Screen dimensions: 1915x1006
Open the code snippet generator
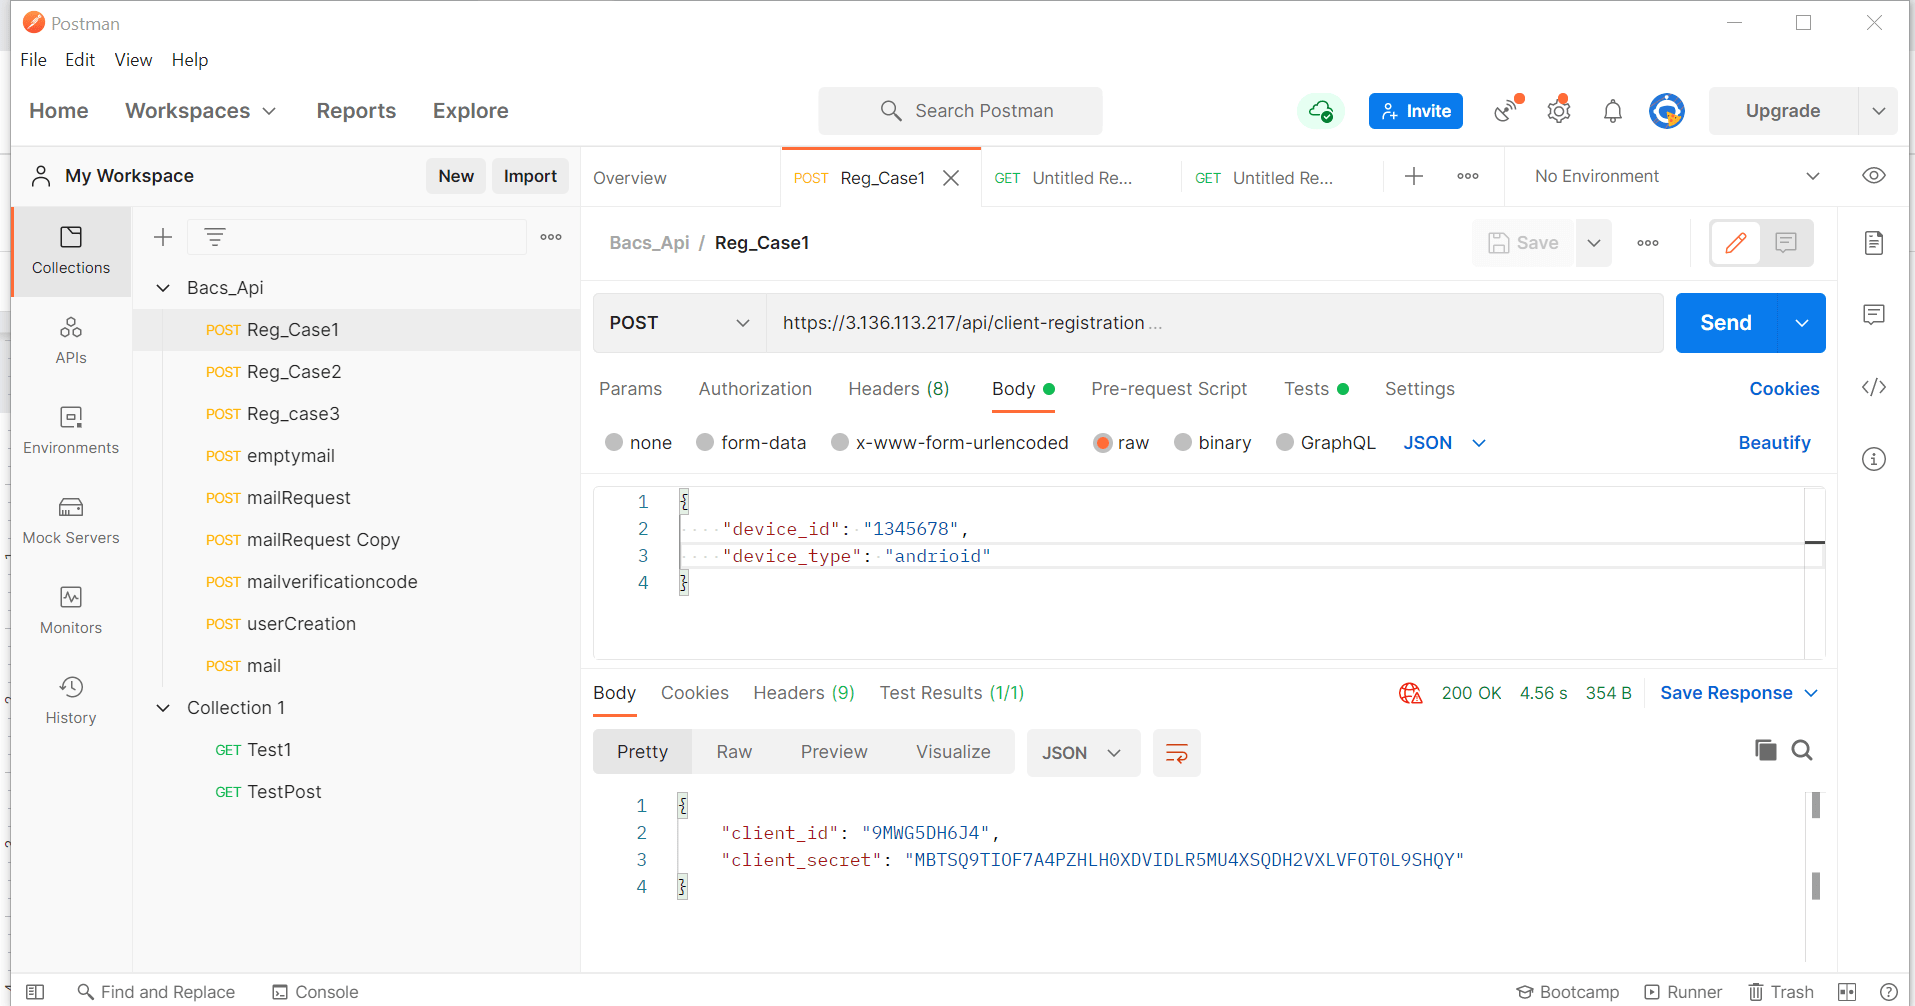point(1873,387)
